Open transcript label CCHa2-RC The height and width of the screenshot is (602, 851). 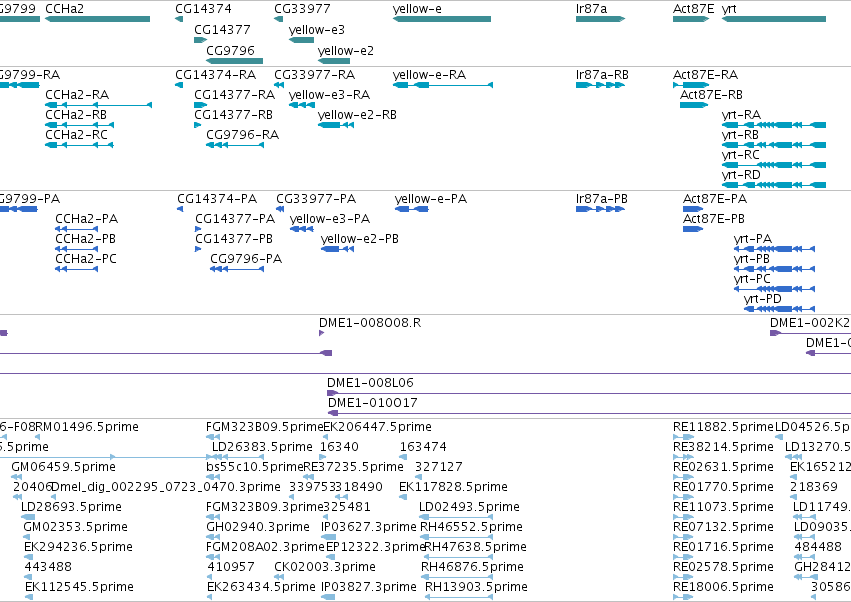coord(77,135)
